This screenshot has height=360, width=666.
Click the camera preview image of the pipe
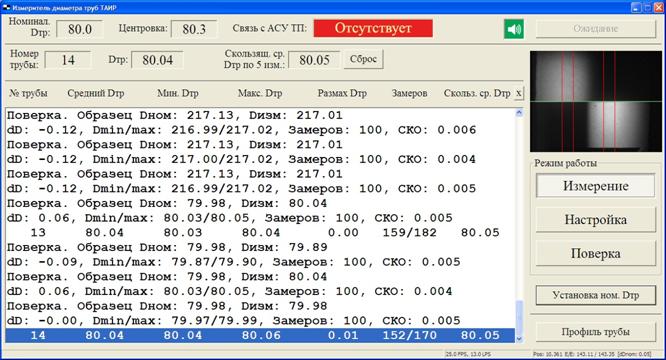(595, 101)
